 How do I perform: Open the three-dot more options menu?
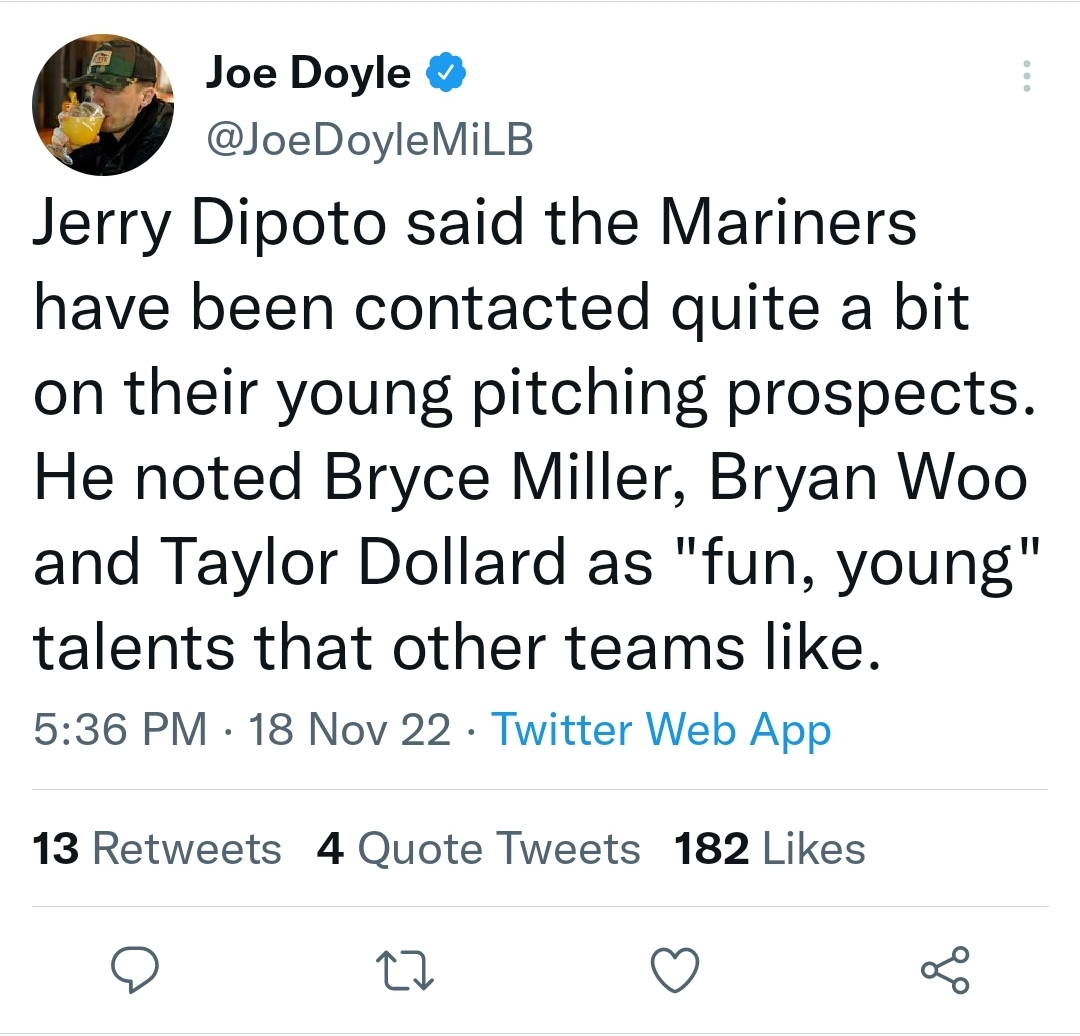tap(1027, 76)
